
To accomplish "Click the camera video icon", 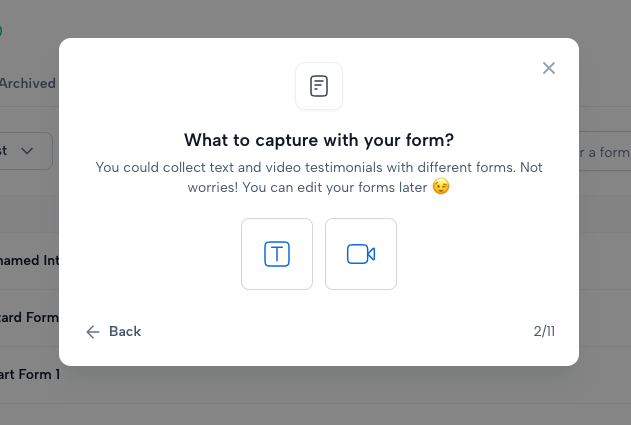I will pos(361,254).
